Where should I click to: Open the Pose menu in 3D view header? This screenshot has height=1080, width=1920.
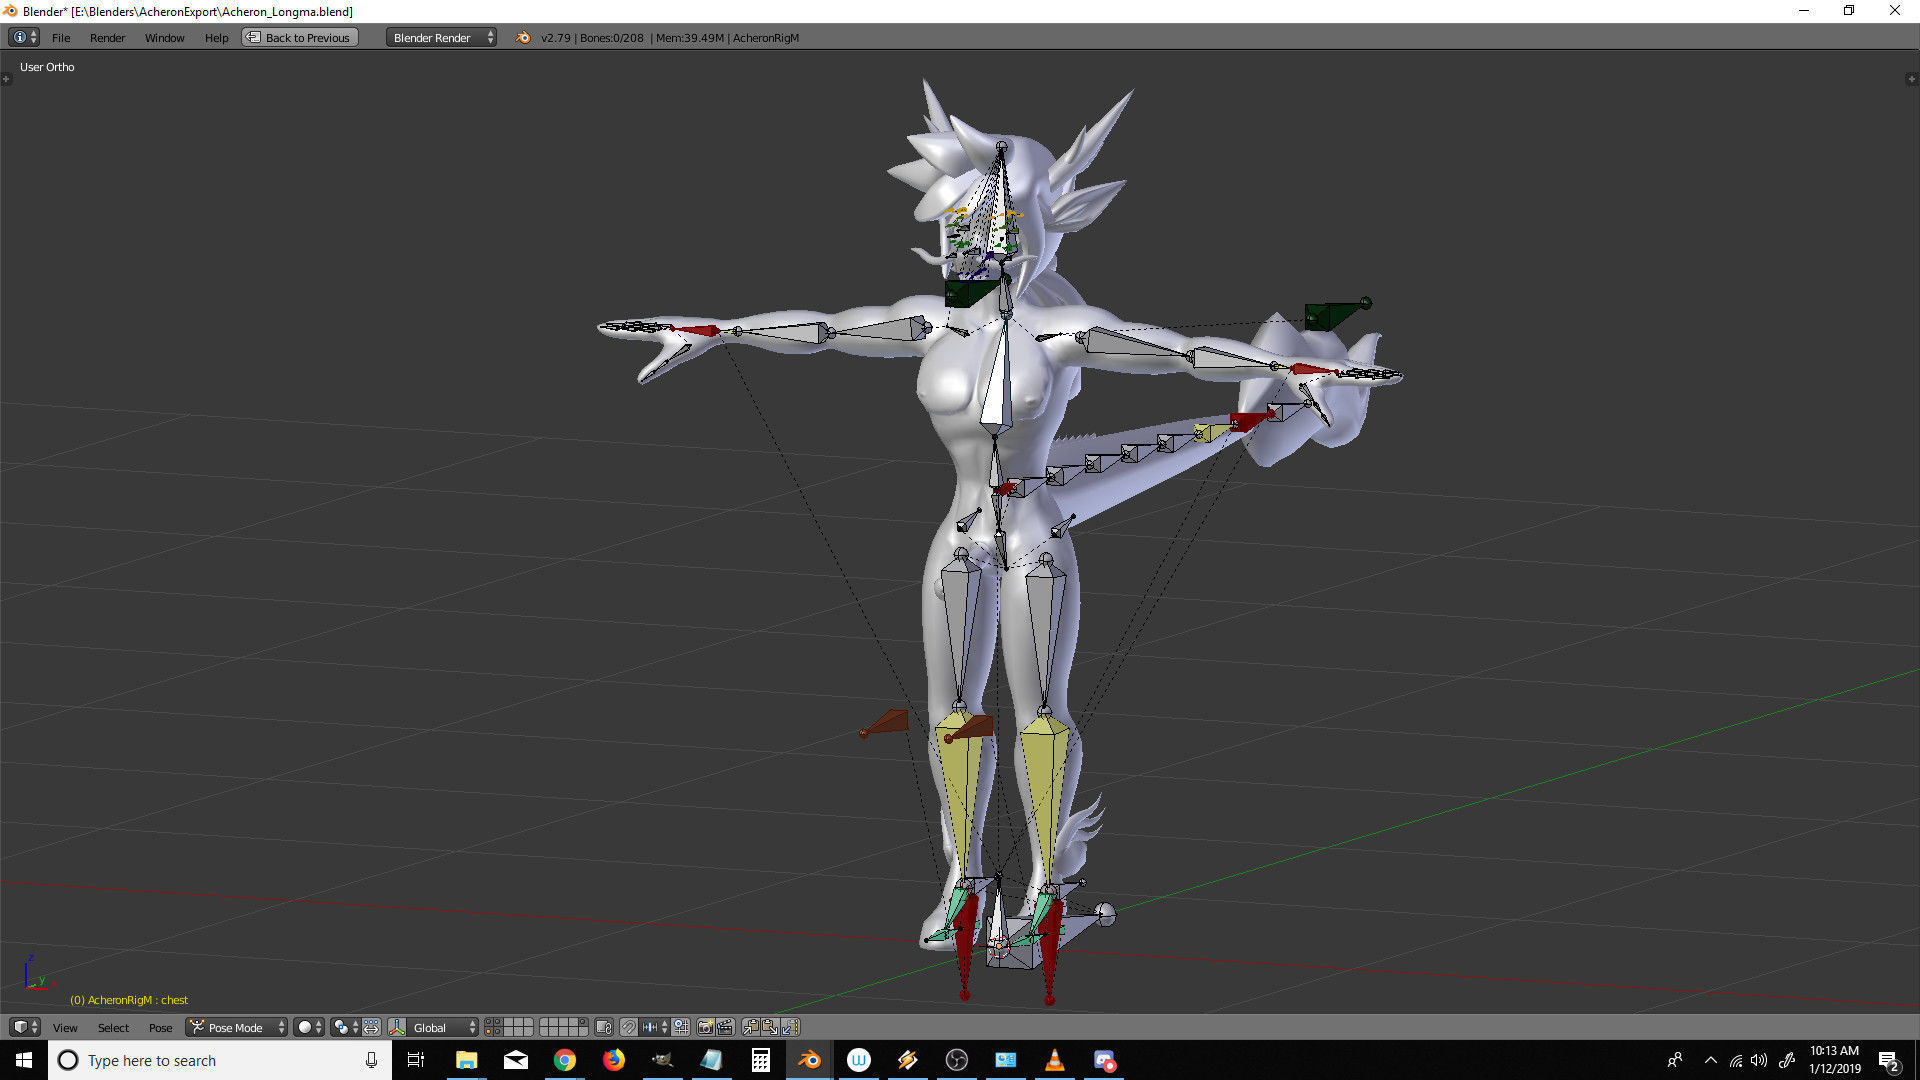point(160,1027)
